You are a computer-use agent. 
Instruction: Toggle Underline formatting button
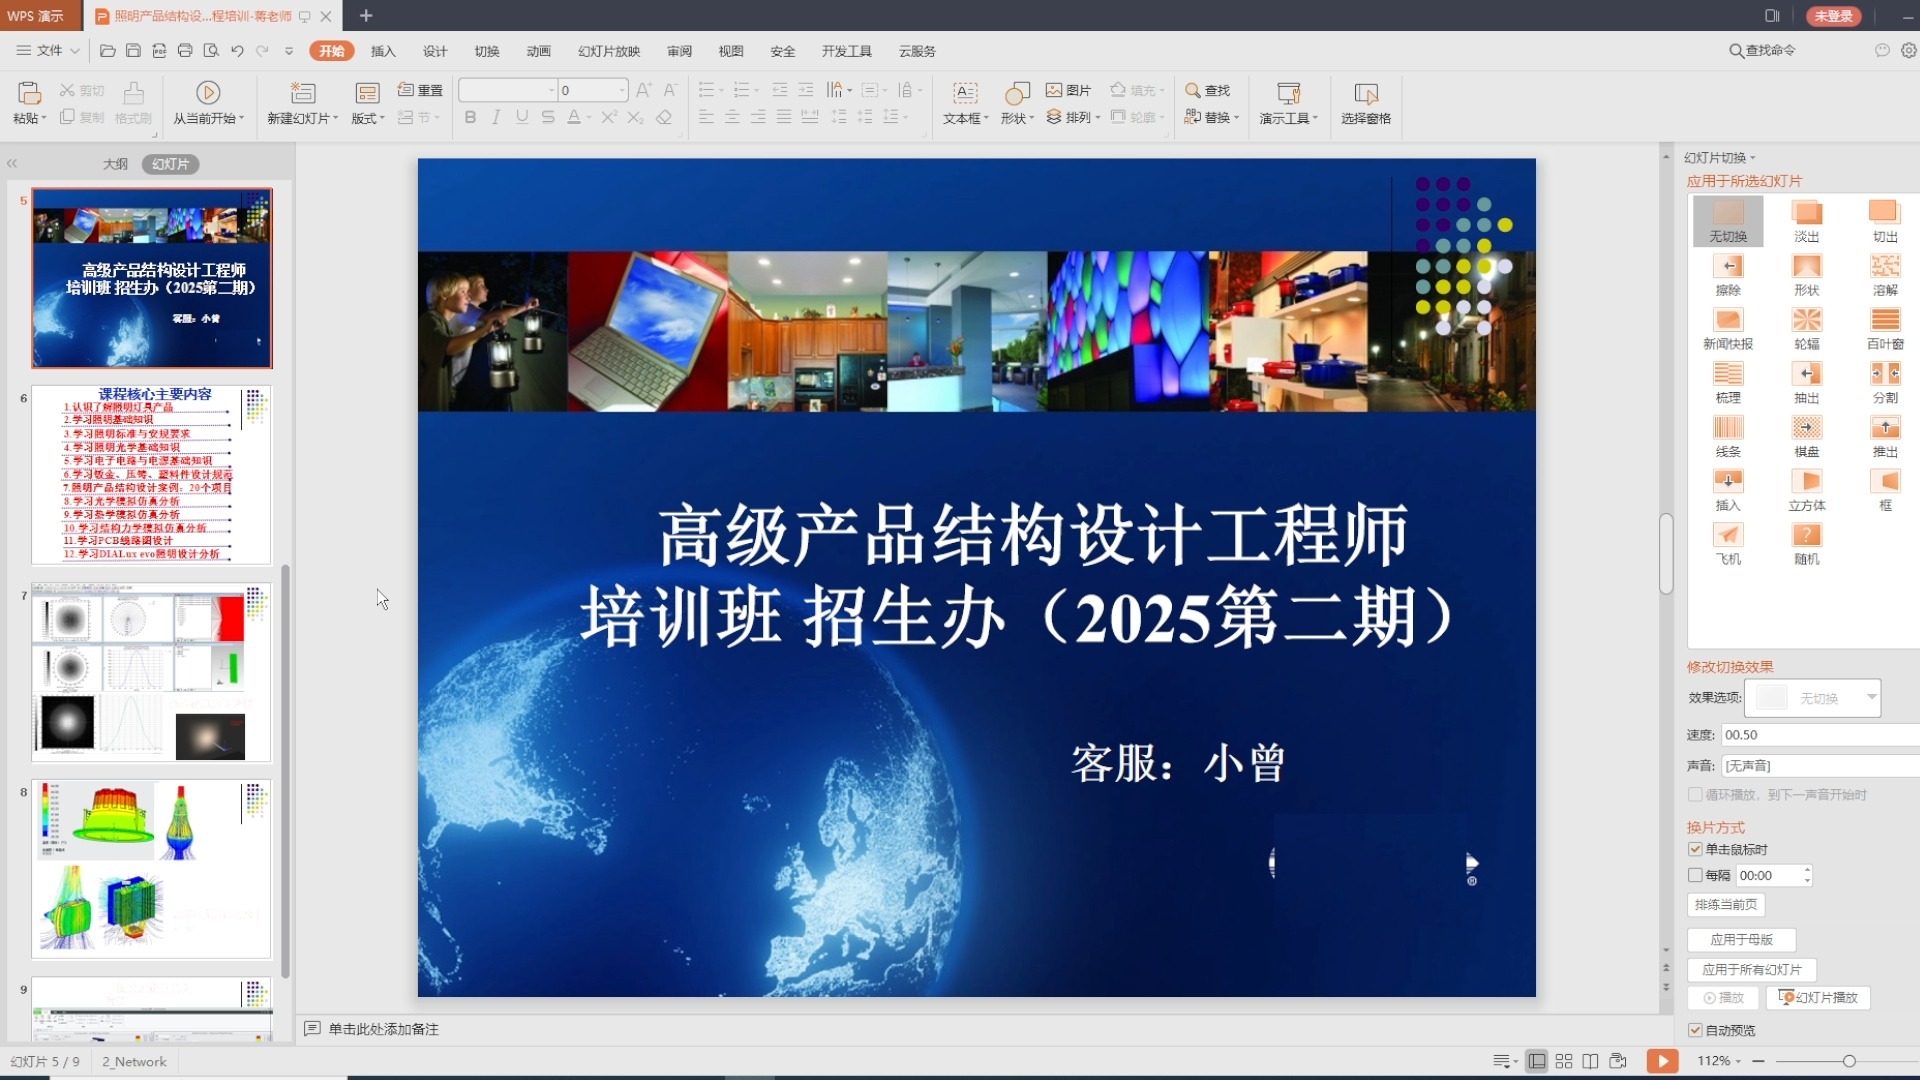coord(522,117)
